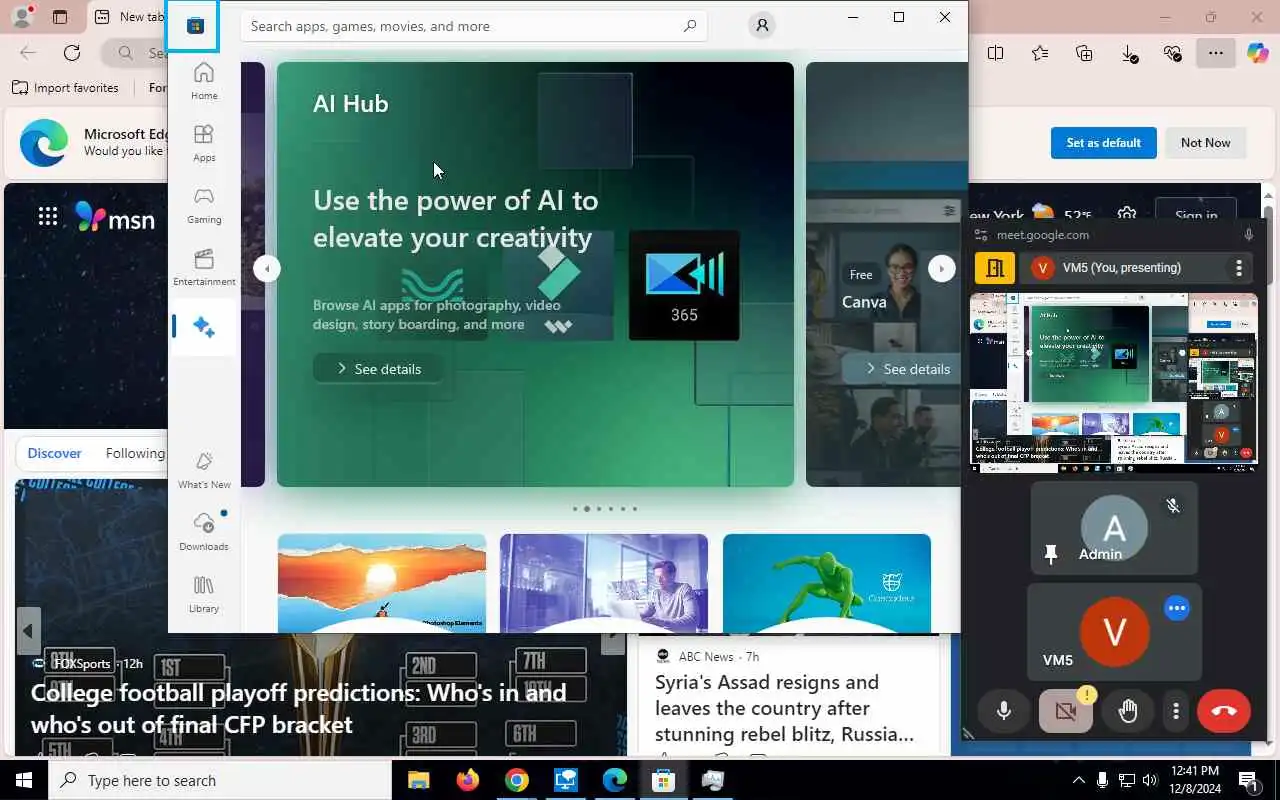Open College football playoff predictions article

[x=298, y=708]
